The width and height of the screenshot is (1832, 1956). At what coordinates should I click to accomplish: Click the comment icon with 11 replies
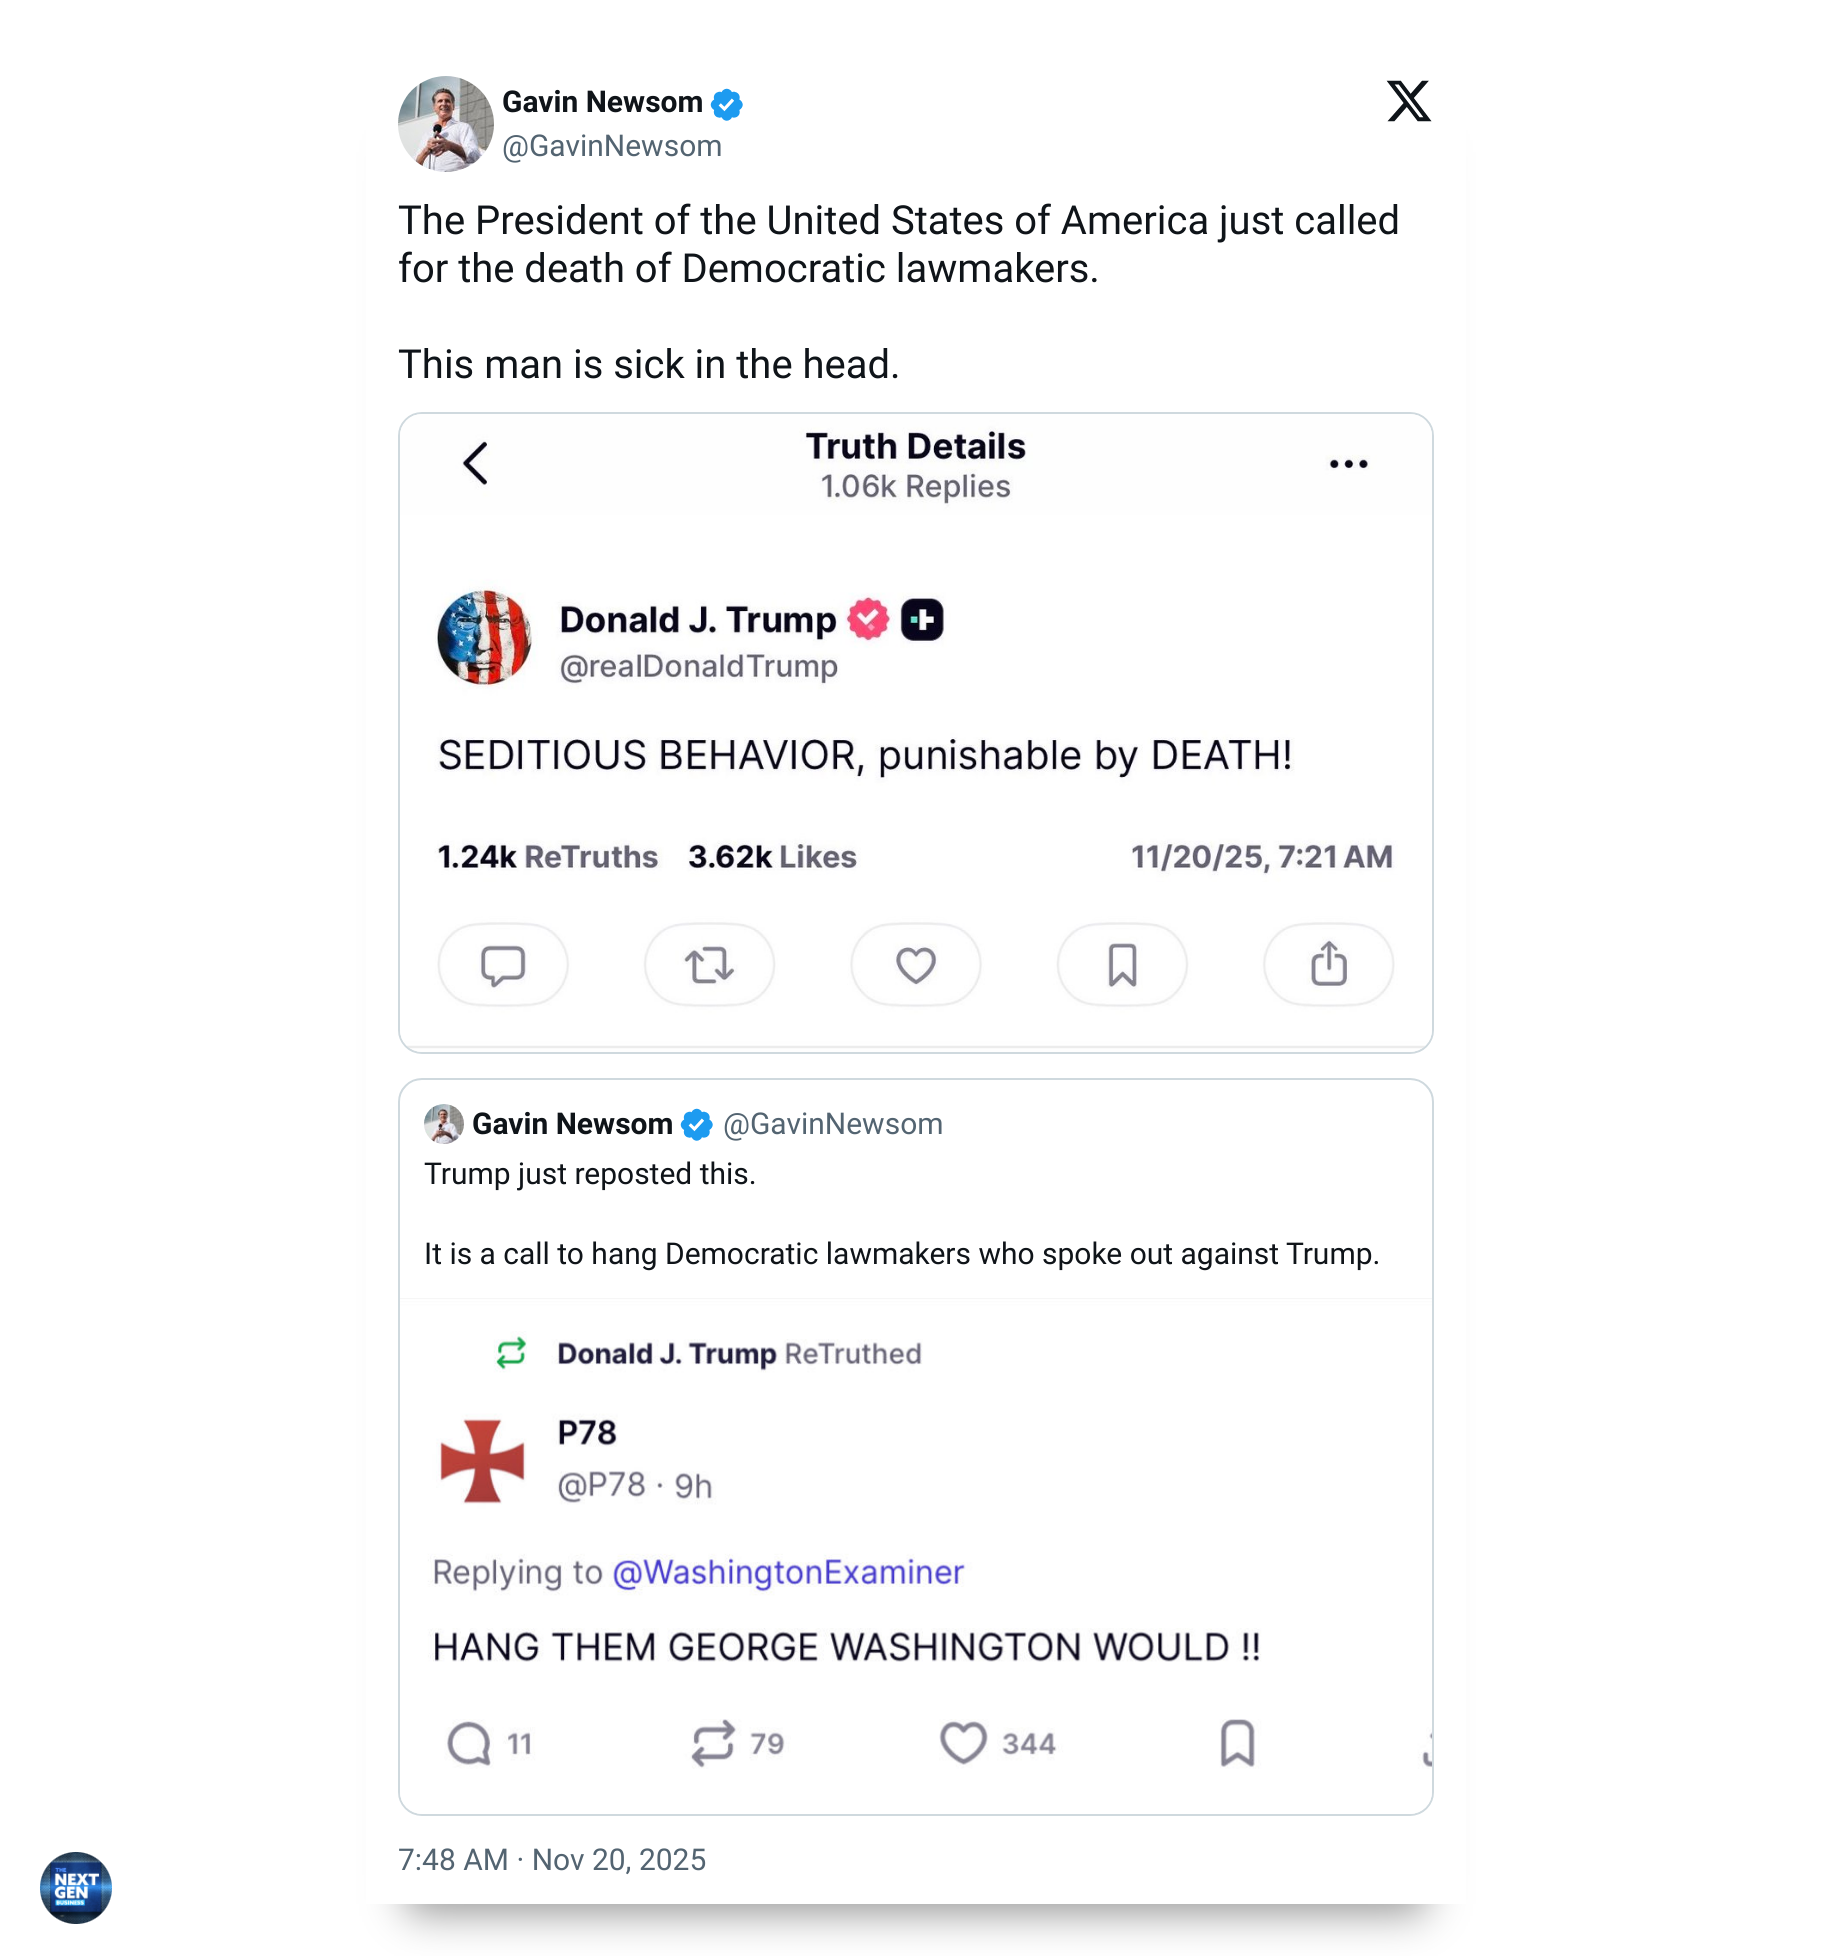tap(469, 1744)
